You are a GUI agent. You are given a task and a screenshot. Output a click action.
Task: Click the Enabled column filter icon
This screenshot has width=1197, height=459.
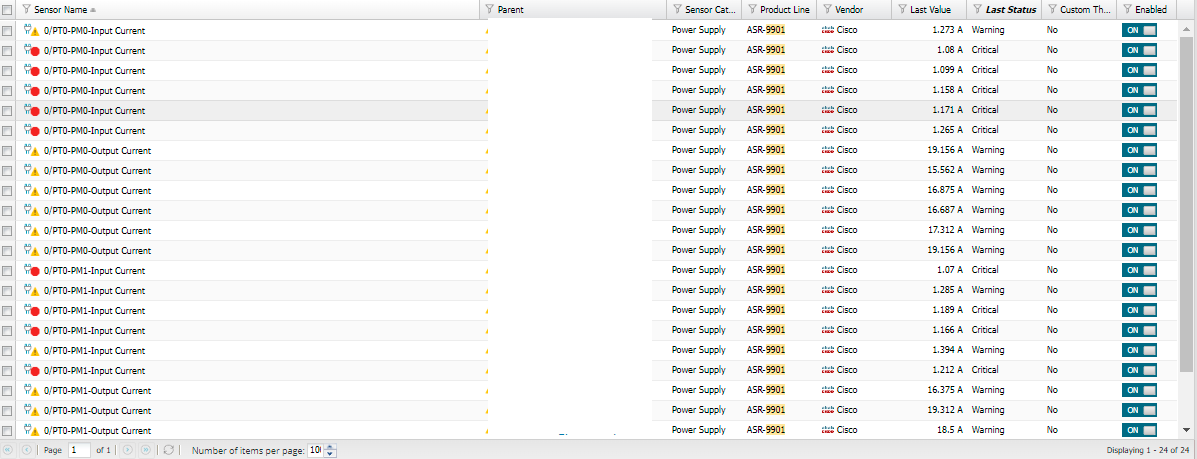[x=1127, y=9]
